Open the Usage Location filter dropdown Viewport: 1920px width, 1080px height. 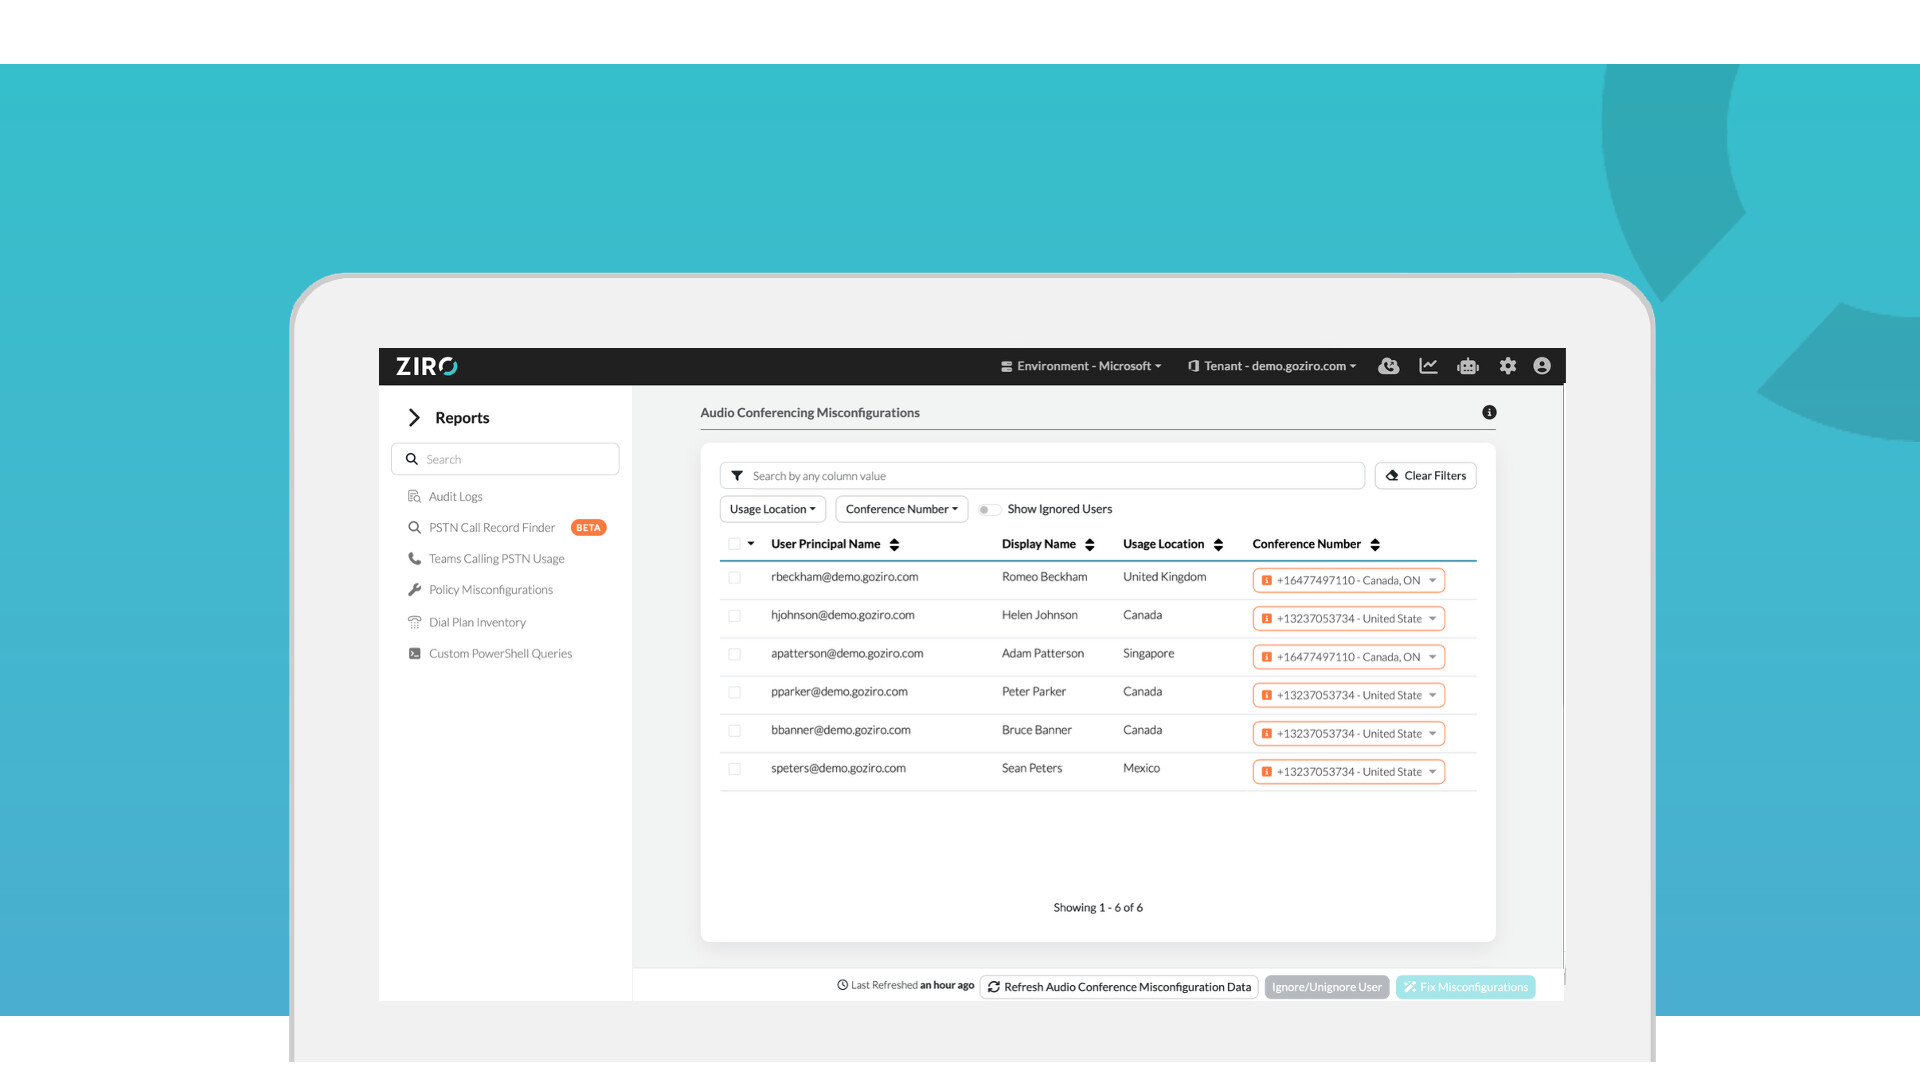[x=772, y=509]
